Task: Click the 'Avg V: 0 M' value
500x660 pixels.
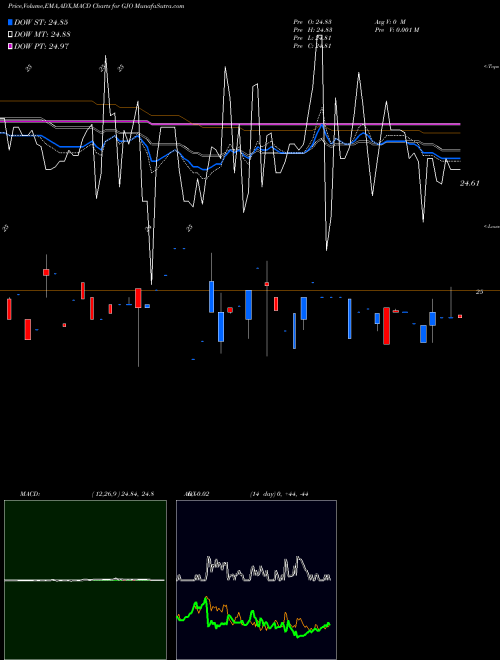Action: point(390,22)
